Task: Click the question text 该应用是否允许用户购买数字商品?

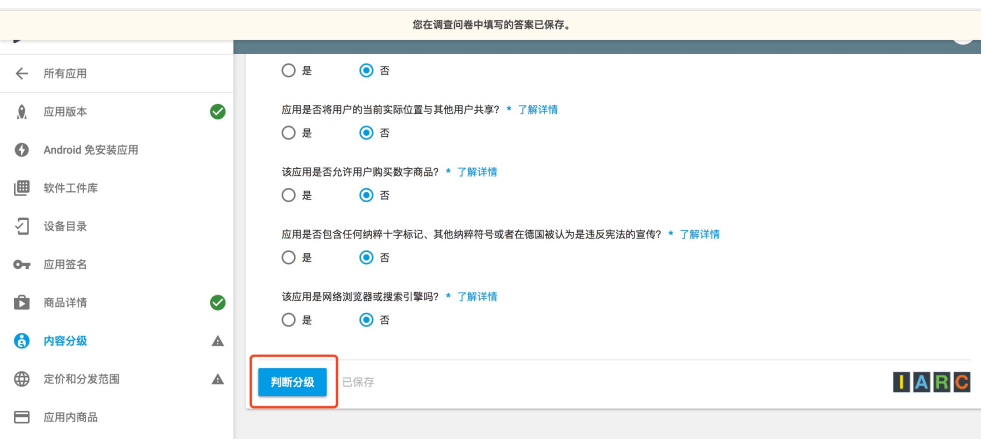Action: click(360, 171)
